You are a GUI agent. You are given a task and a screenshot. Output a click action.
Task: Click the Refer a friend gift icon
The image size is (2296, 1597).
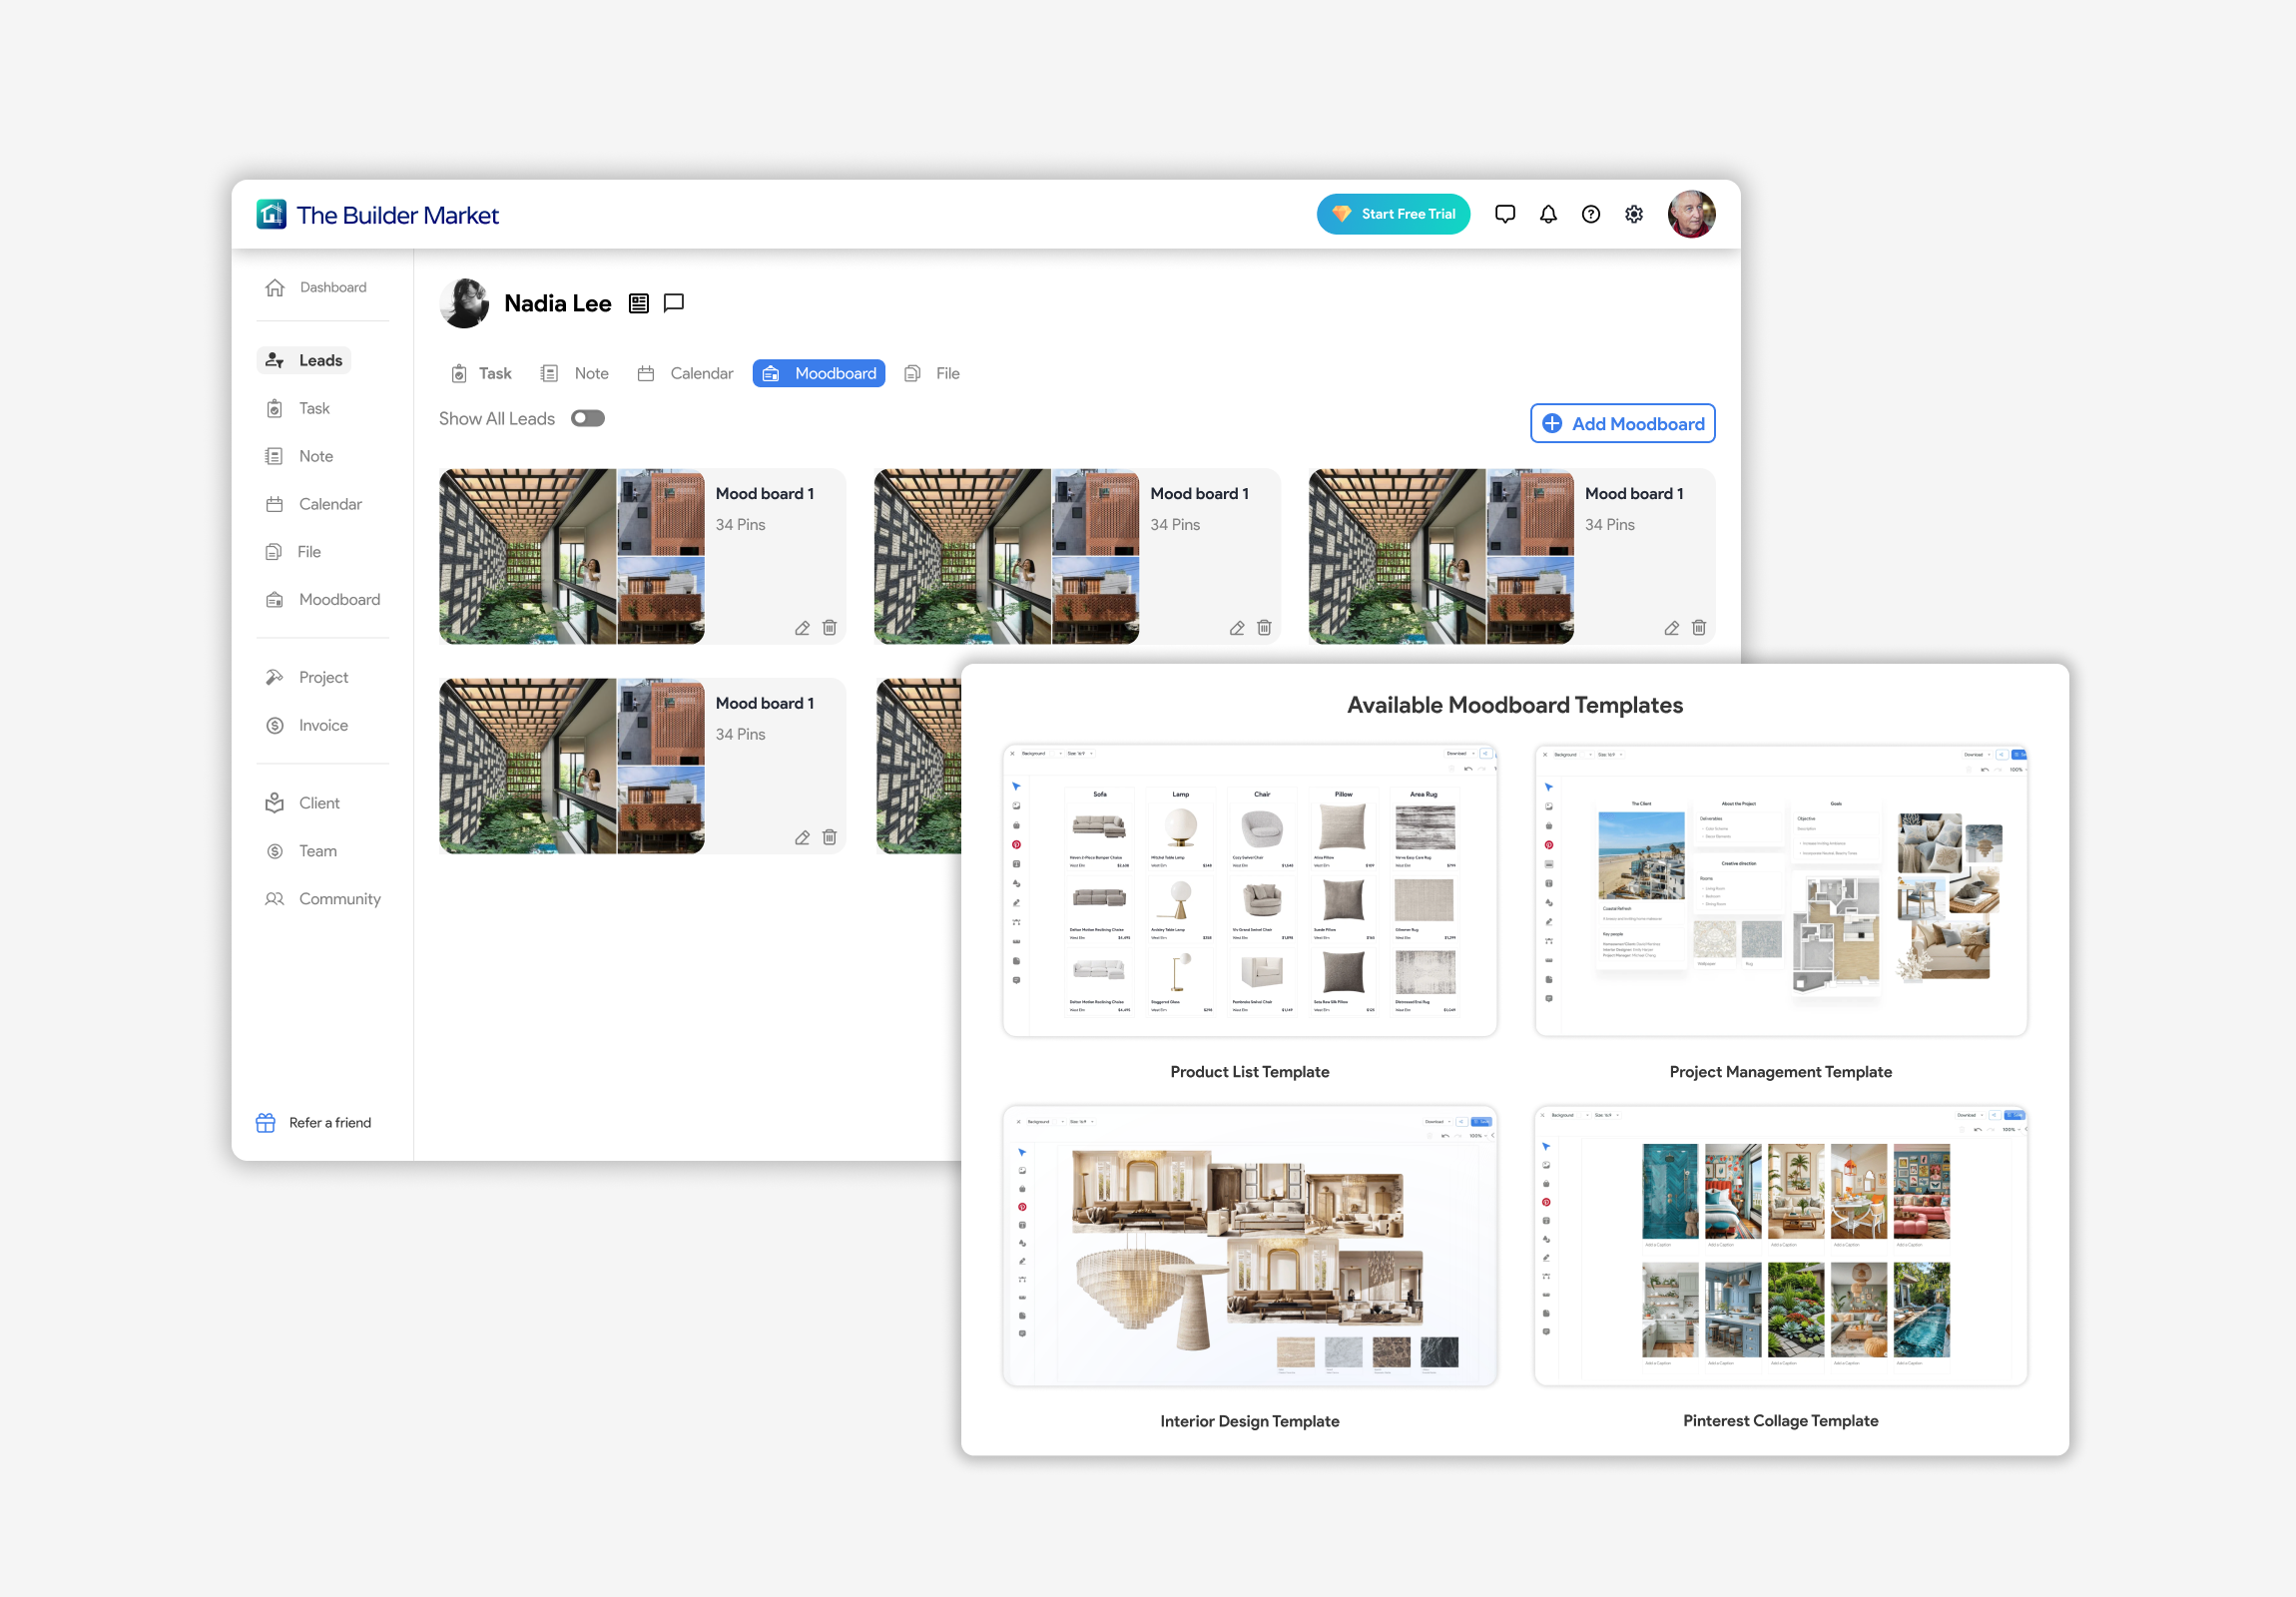265,1123
